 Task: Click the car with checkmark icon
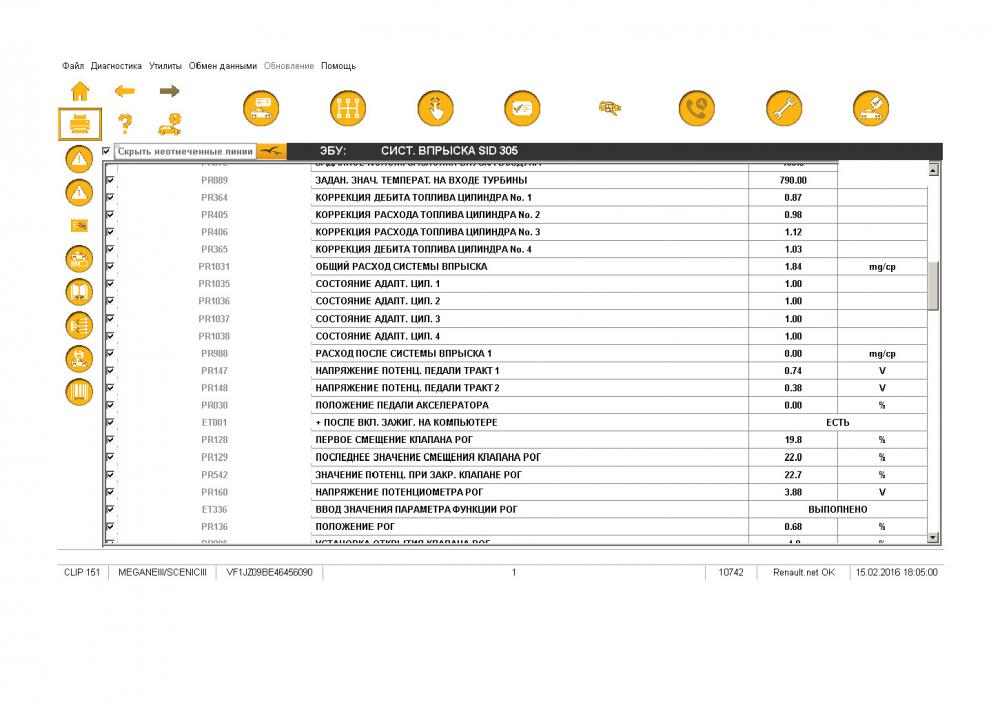pos(871,108)
